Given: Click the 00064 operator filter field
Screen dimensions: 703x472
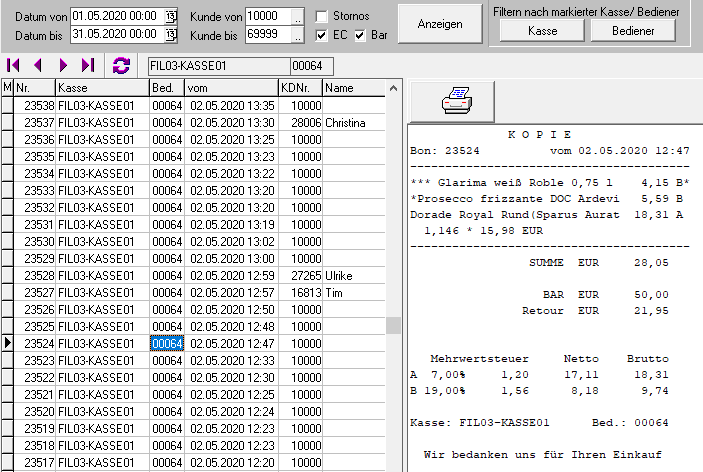Looking at the screenshot, I should 312,66.
